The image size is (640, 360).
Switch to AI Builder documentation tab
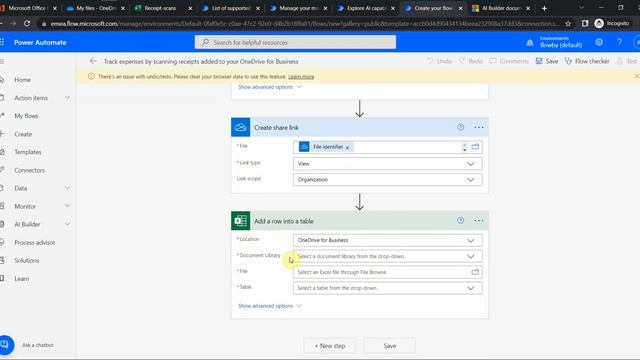500,8
